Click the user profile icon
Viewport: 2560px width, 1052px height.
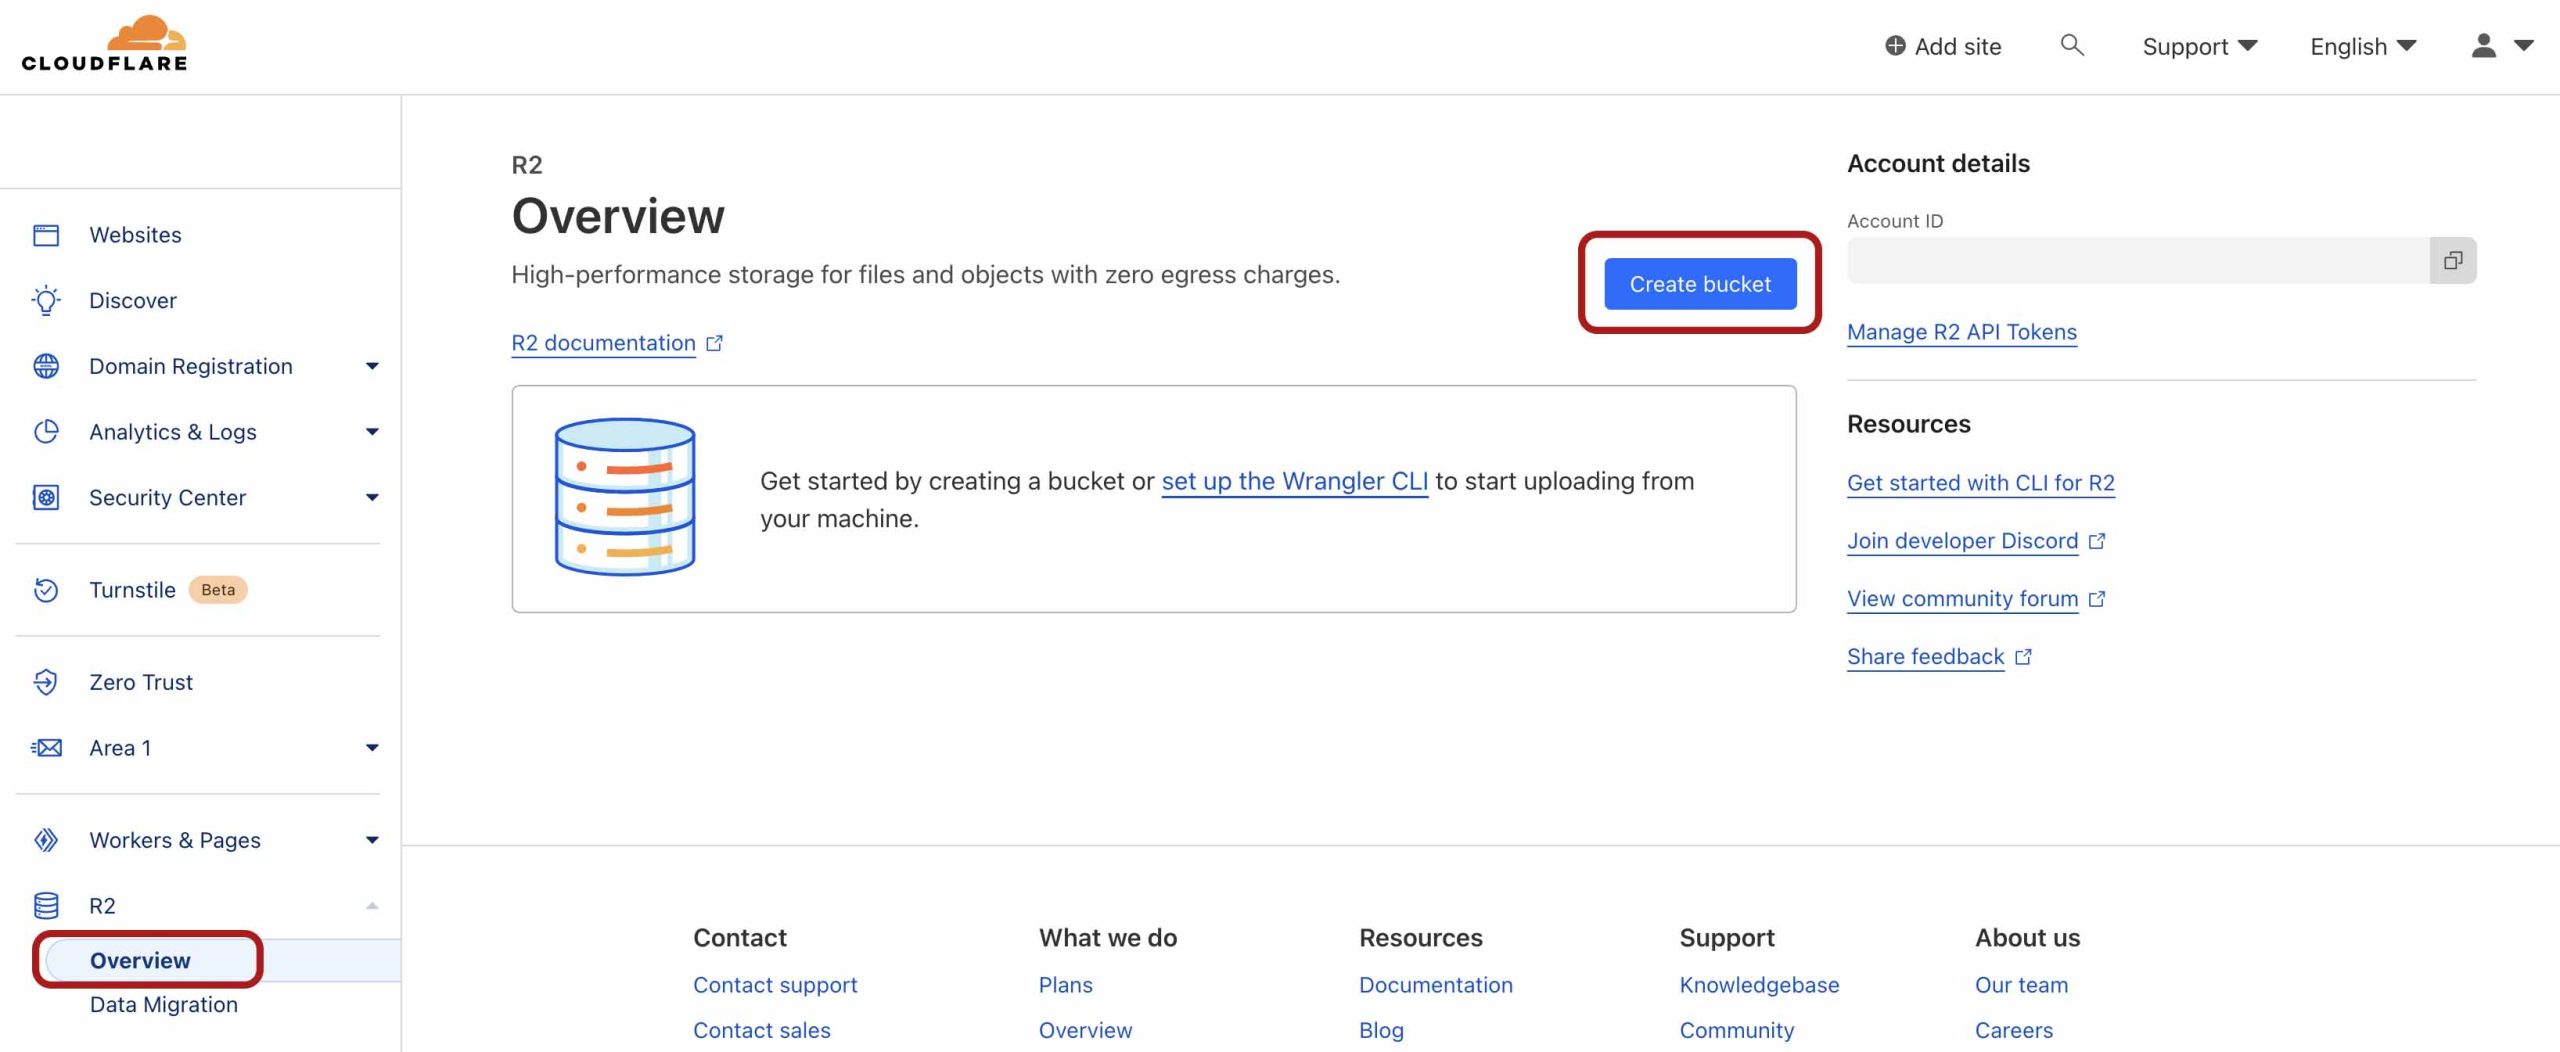(2484, 46)
